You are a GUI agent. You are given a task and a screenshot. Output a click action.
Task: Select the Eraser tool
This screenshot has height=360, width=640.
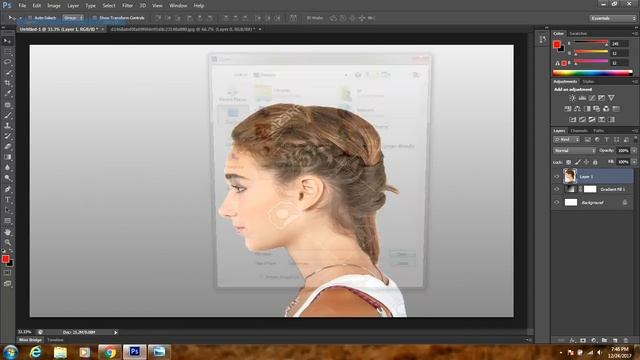pyautogui.click(x=7, y=146)
